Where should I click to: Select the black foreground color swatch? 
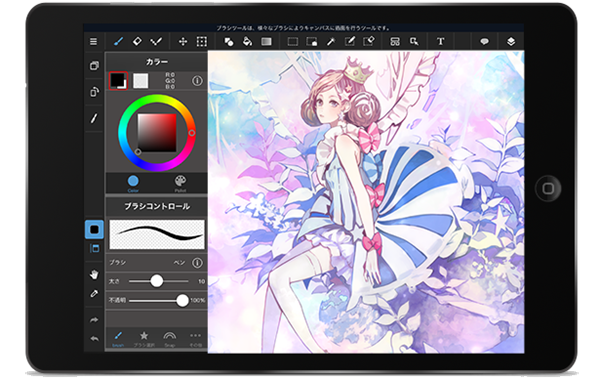[118, 81]
